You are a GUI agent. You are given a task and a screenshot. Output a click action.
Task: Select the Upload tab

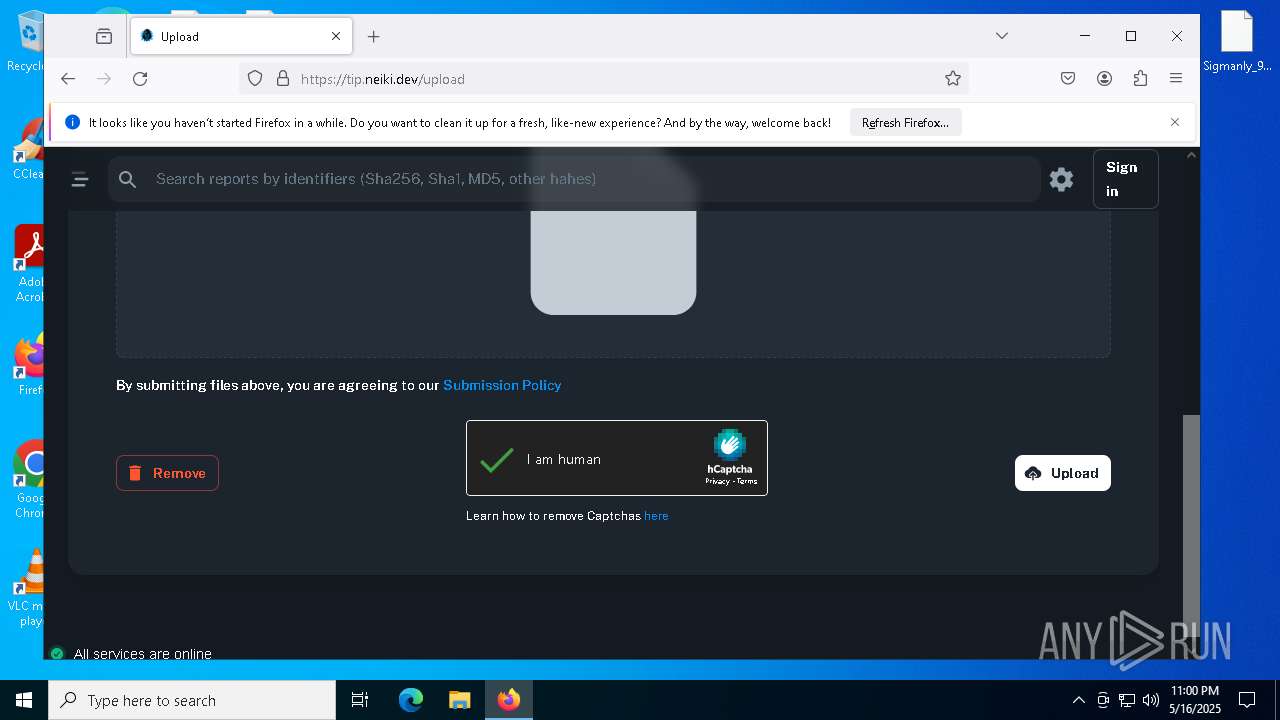pos(240,36)
